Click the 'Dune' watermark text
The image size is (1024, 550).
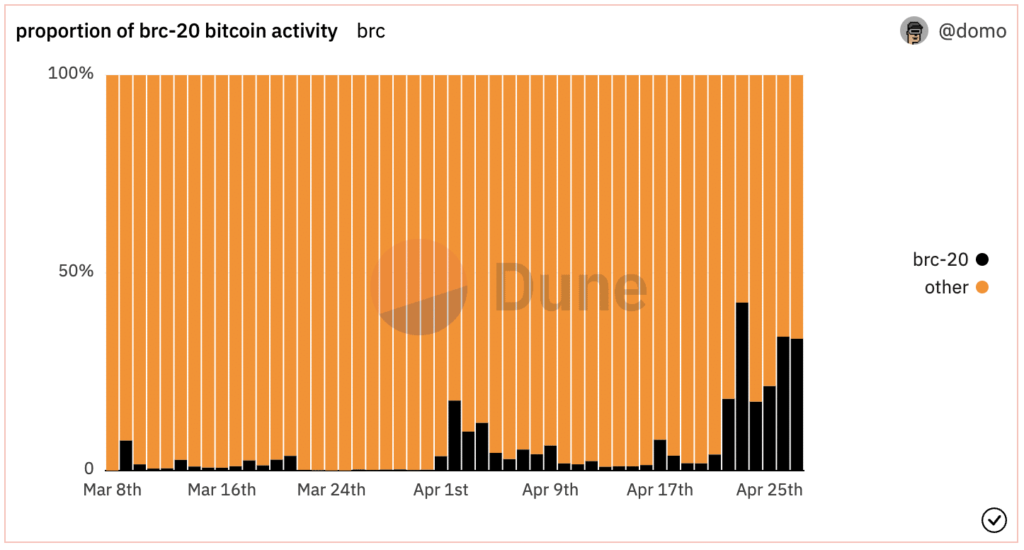(570, 288)
